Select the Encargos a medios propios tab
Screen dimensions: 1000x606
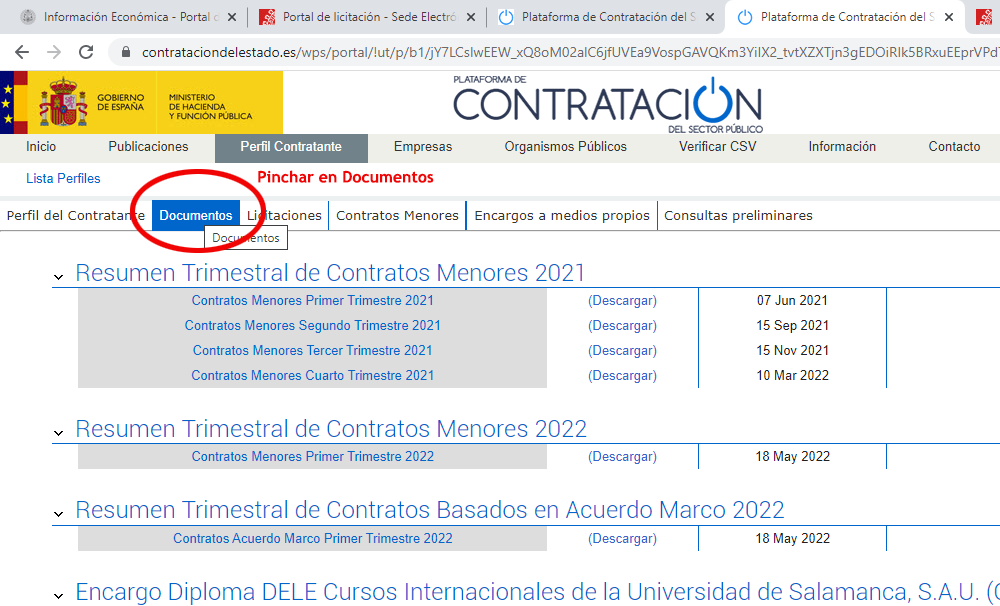(562, 216)
